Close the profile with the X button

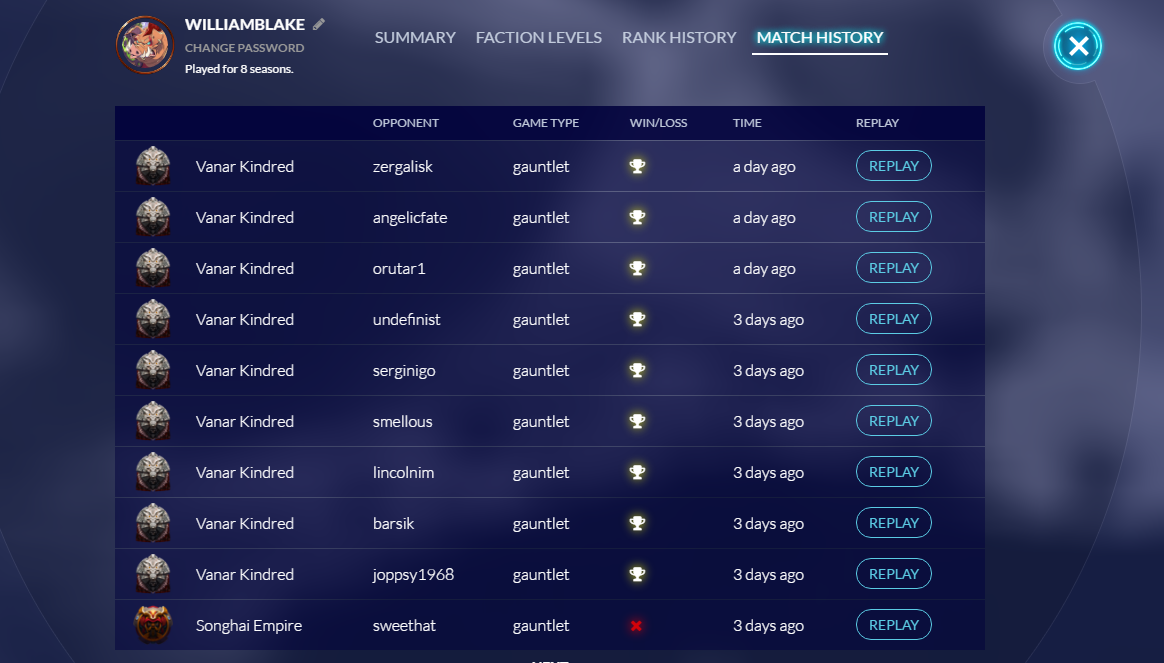point(1078,46)
